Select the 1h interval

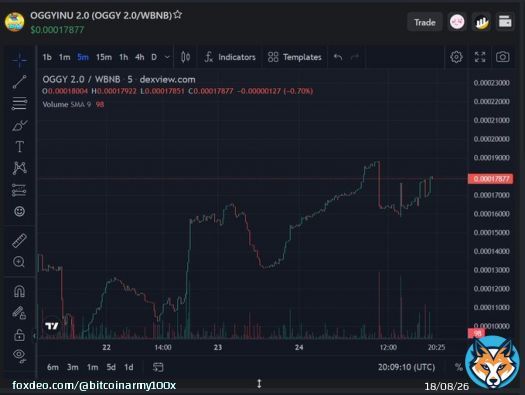coord(124,57)
